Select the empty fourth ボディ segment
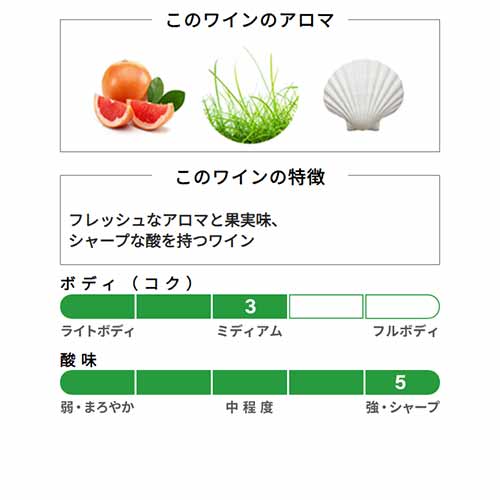 pos(326,306)
